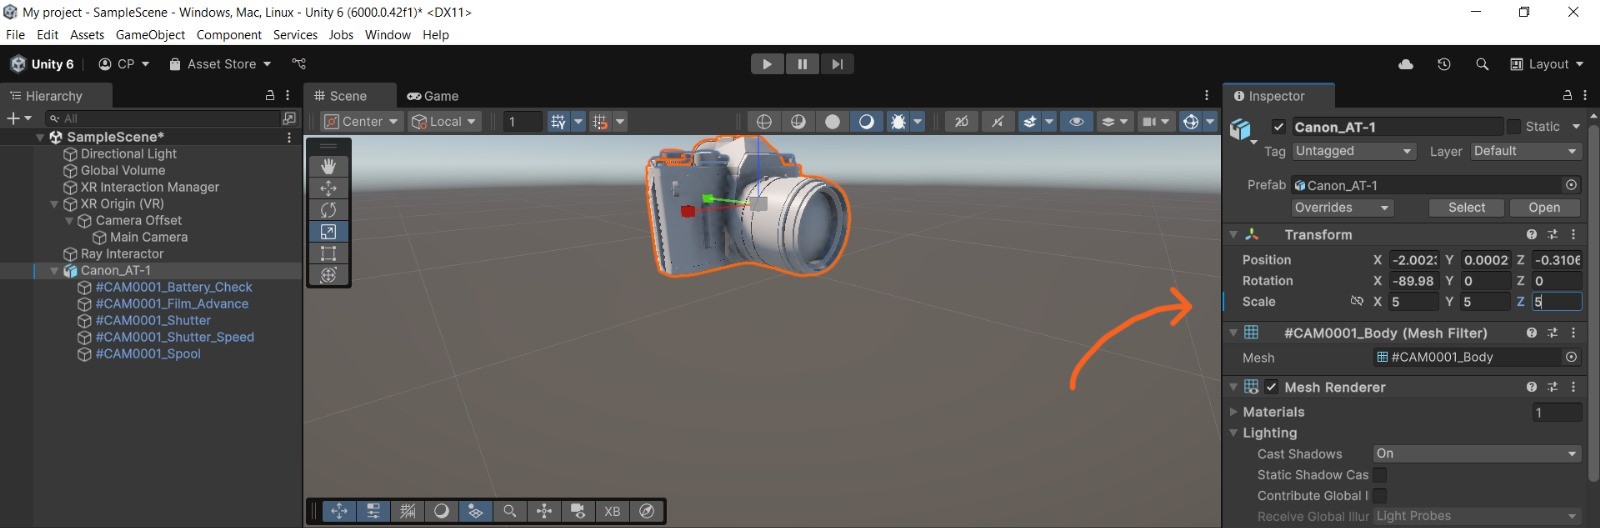Toggle the Static checkbox
1600x528 pixels.
1514,127
